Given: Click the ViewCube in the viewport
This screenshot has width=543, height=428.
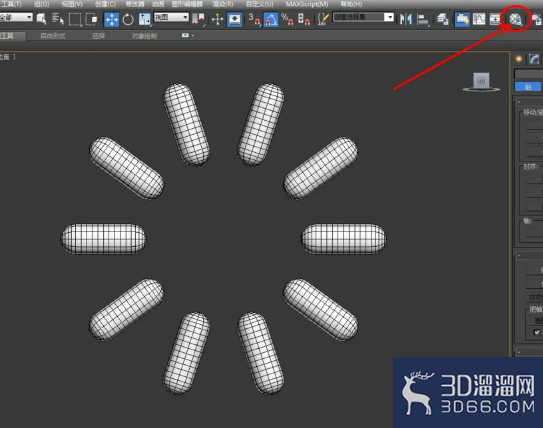Looking at the screenshot, I should coord(481,82).
